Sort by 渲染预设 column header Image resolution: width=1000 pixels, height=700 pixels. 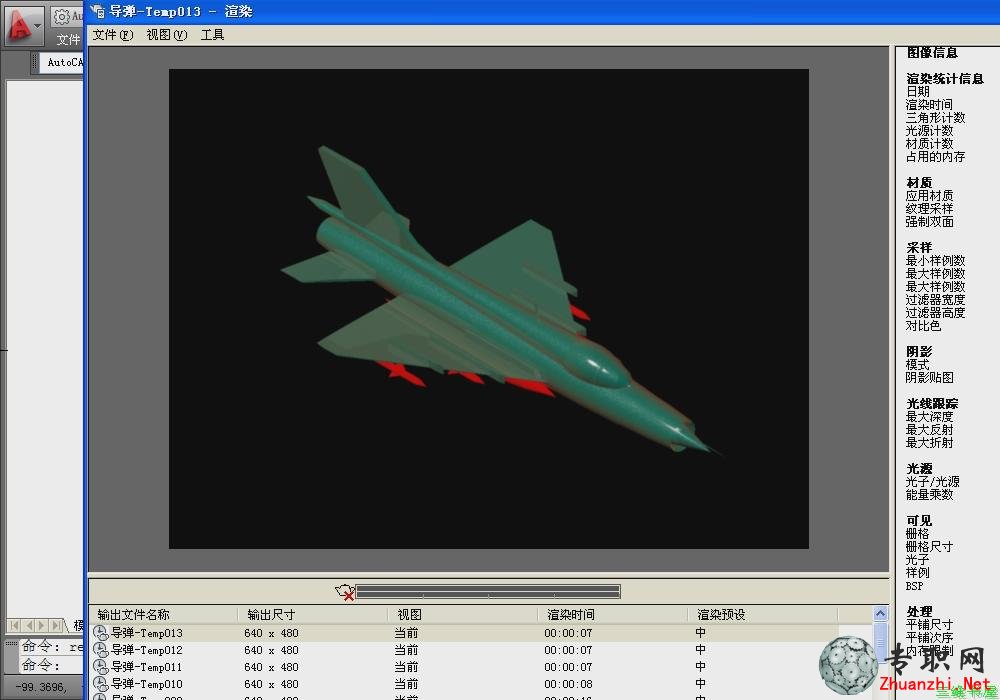coord(762,615)
